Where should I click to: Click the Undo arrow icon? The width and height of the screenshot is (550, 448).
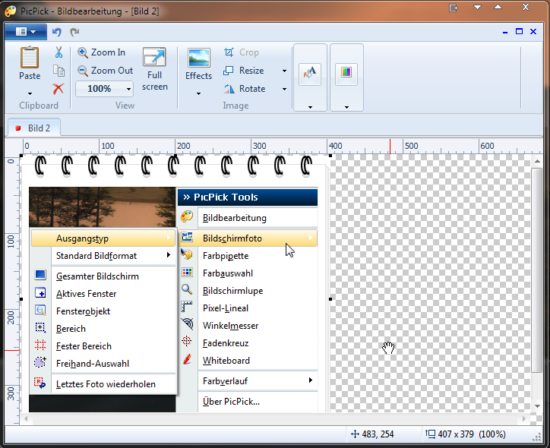(x=57, y=32)
